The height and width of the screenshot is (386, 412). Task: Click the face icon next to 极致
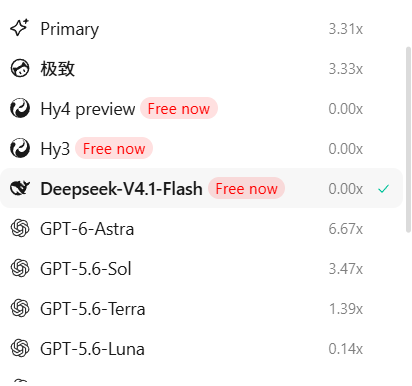(x=20, y=68)
